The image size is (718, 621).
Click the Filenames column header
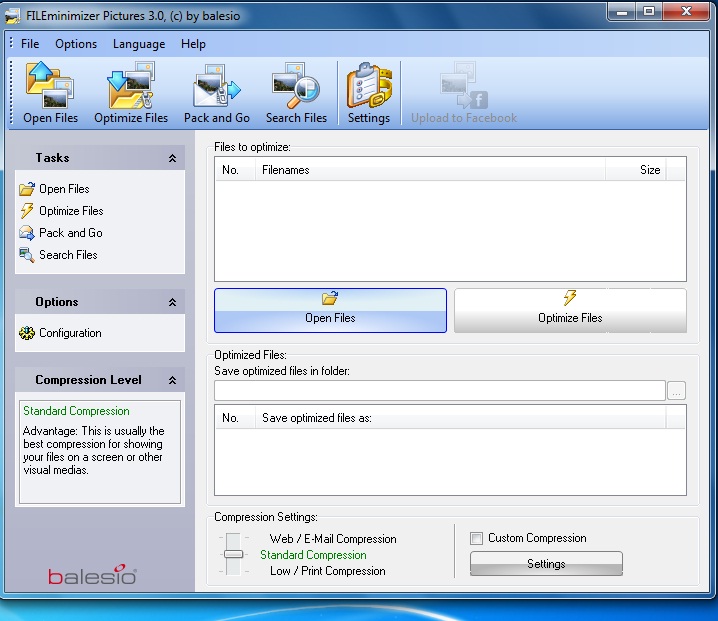click(x=430, y=170)
